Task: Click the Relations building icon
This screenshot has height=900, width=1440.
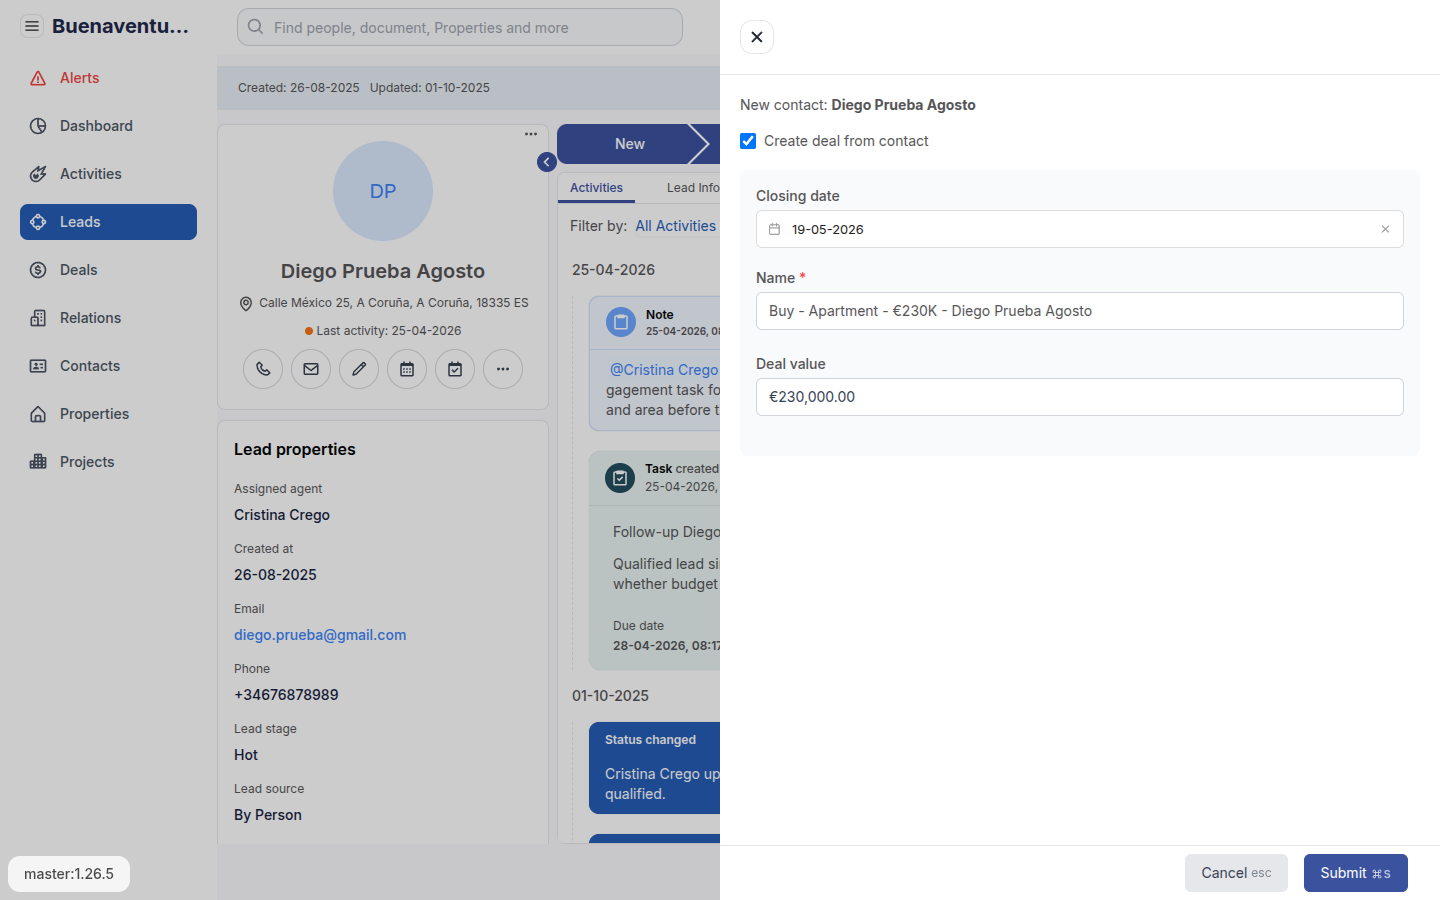Action: [x=38, y=318]
